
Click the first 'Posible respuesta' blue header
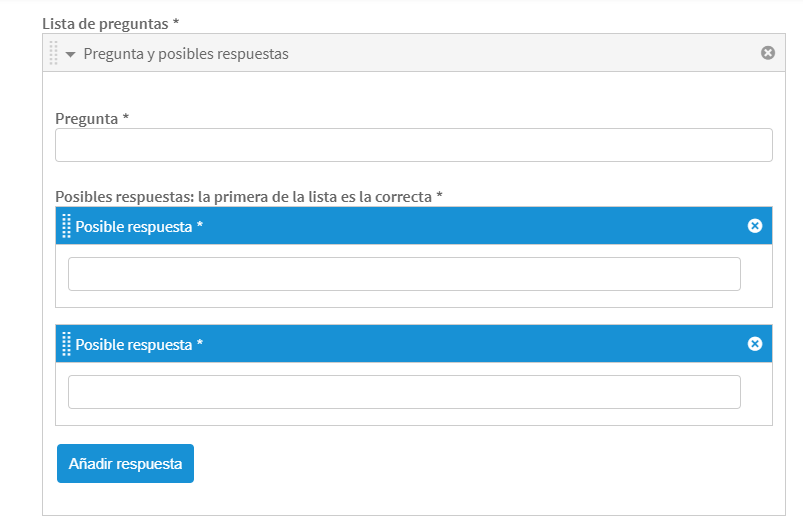coord(400,226)
